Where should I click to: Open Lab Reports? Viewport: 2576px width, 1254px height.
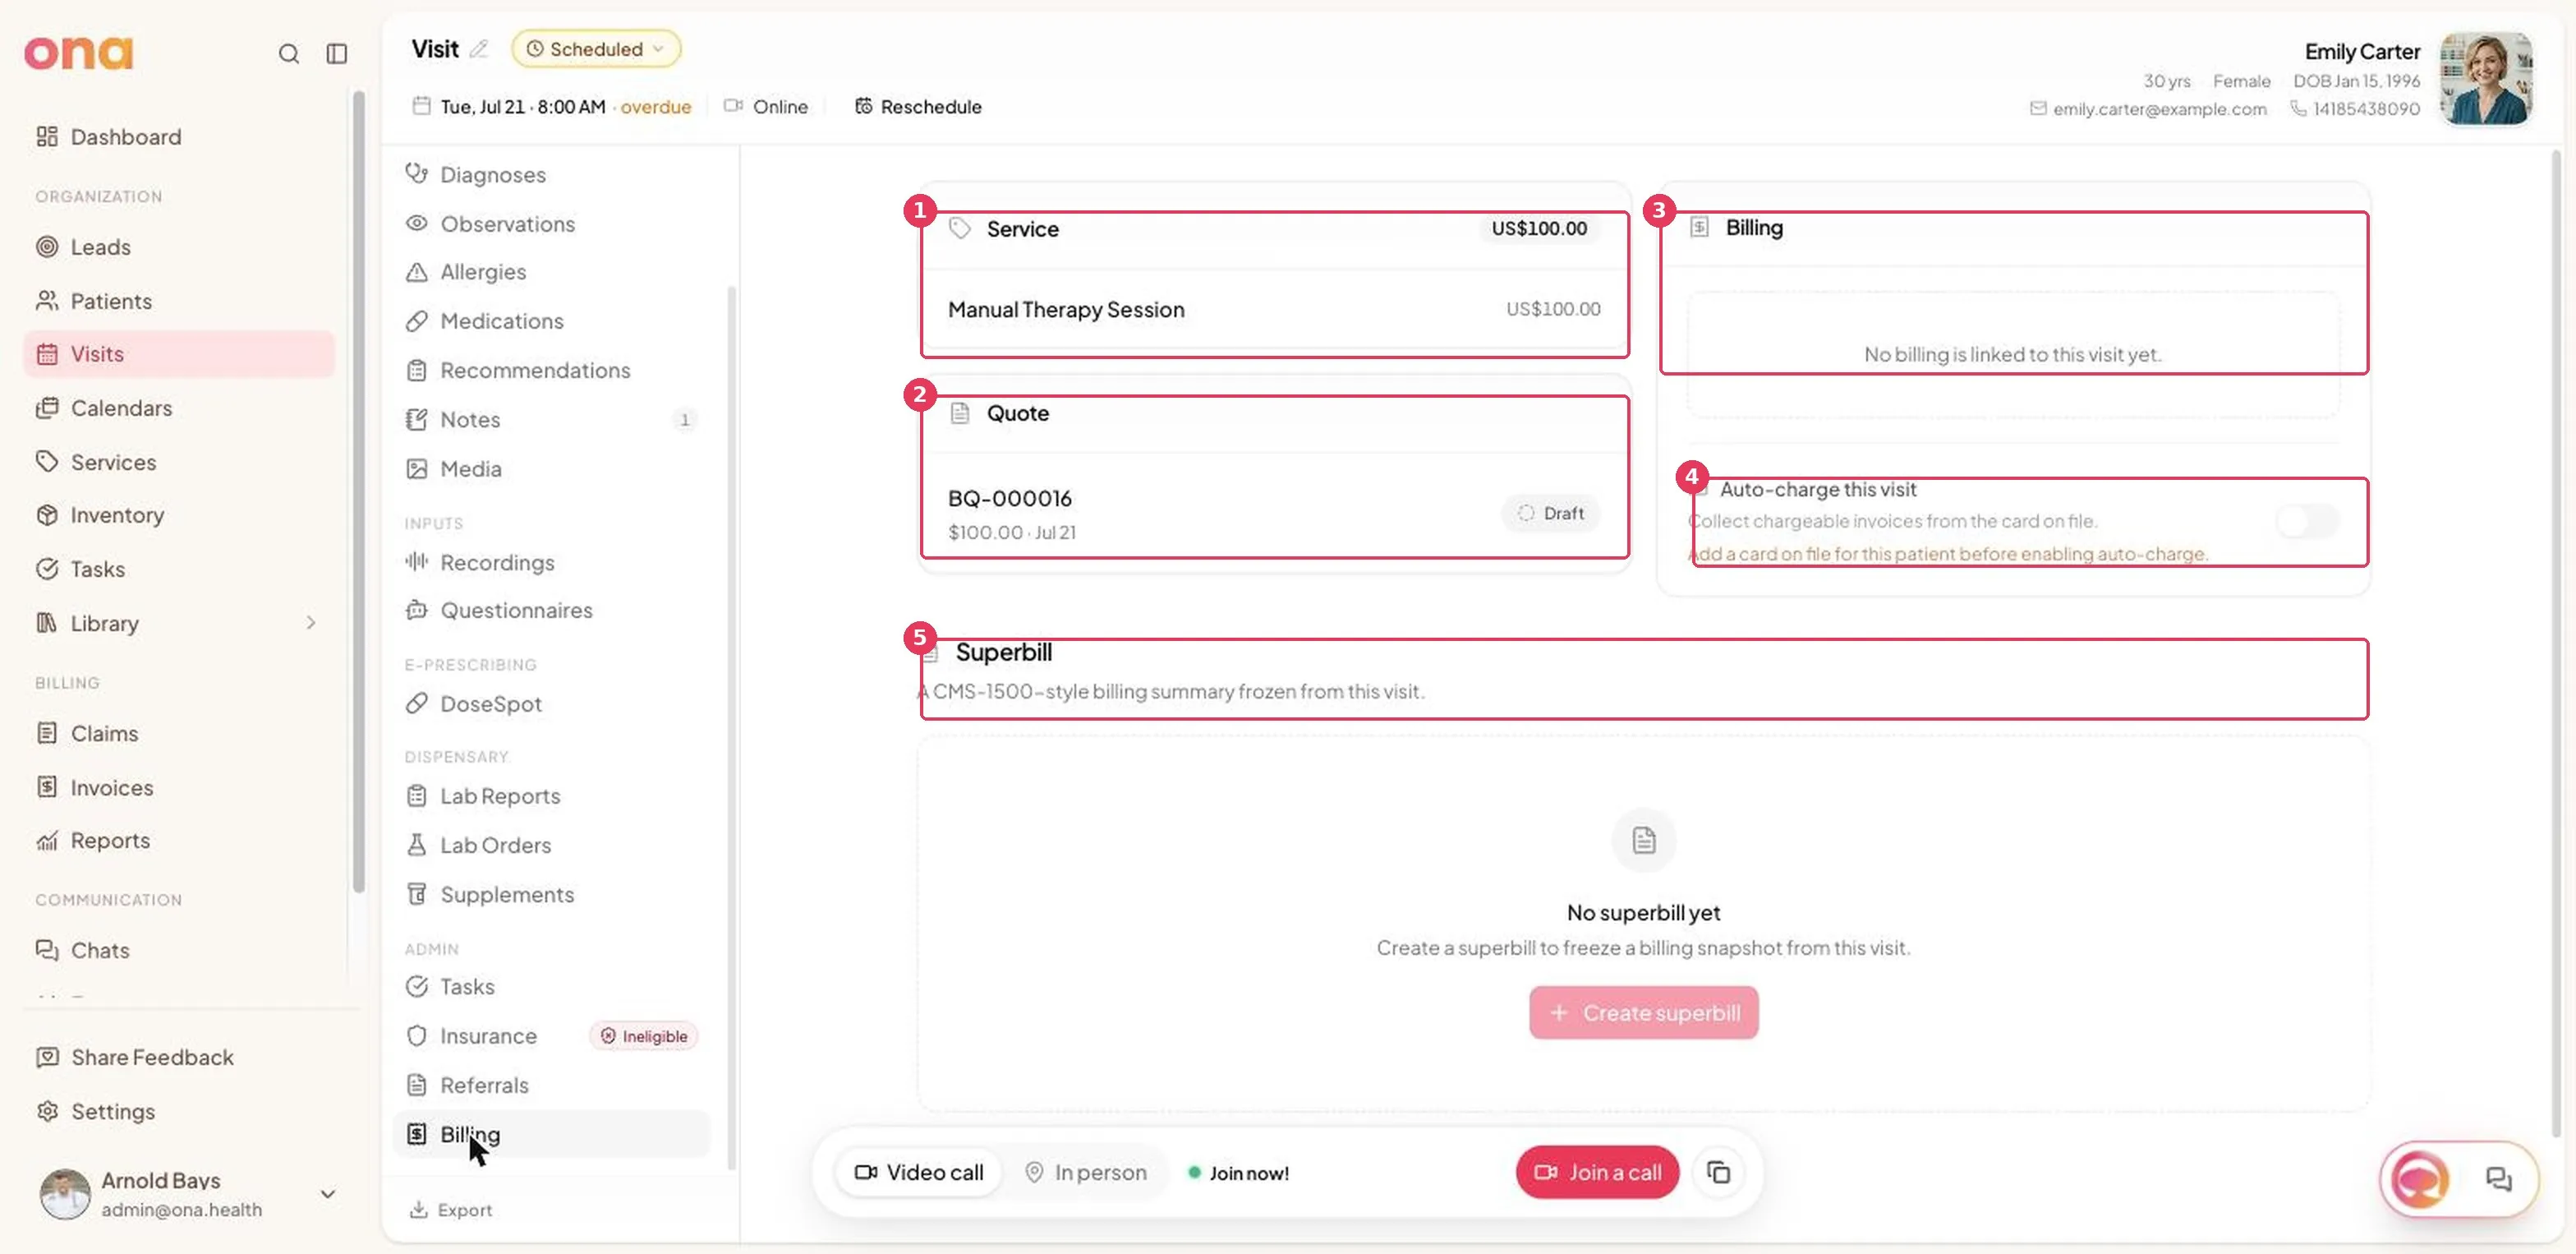pos(500,796)
